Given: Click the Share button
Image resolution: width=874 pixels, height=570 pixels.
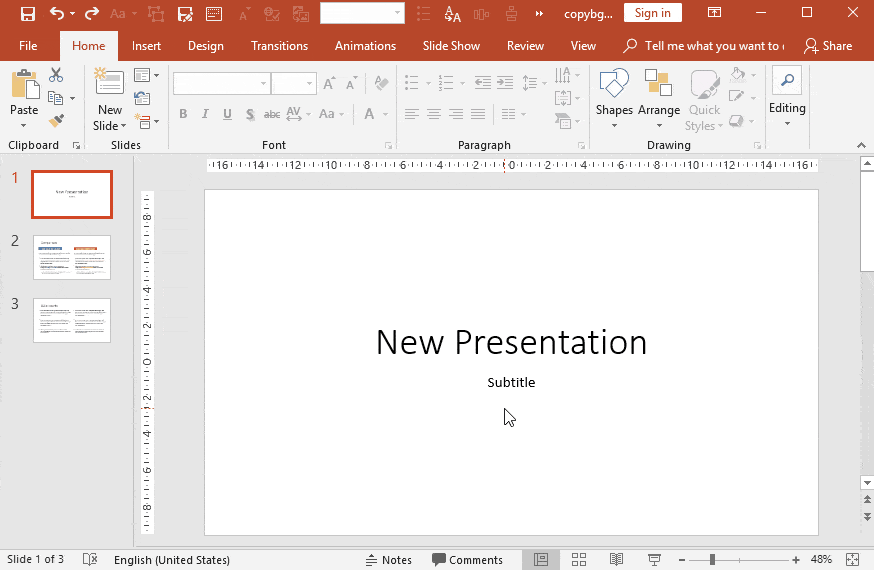Looking at the screenshot, I should [828, 46].
